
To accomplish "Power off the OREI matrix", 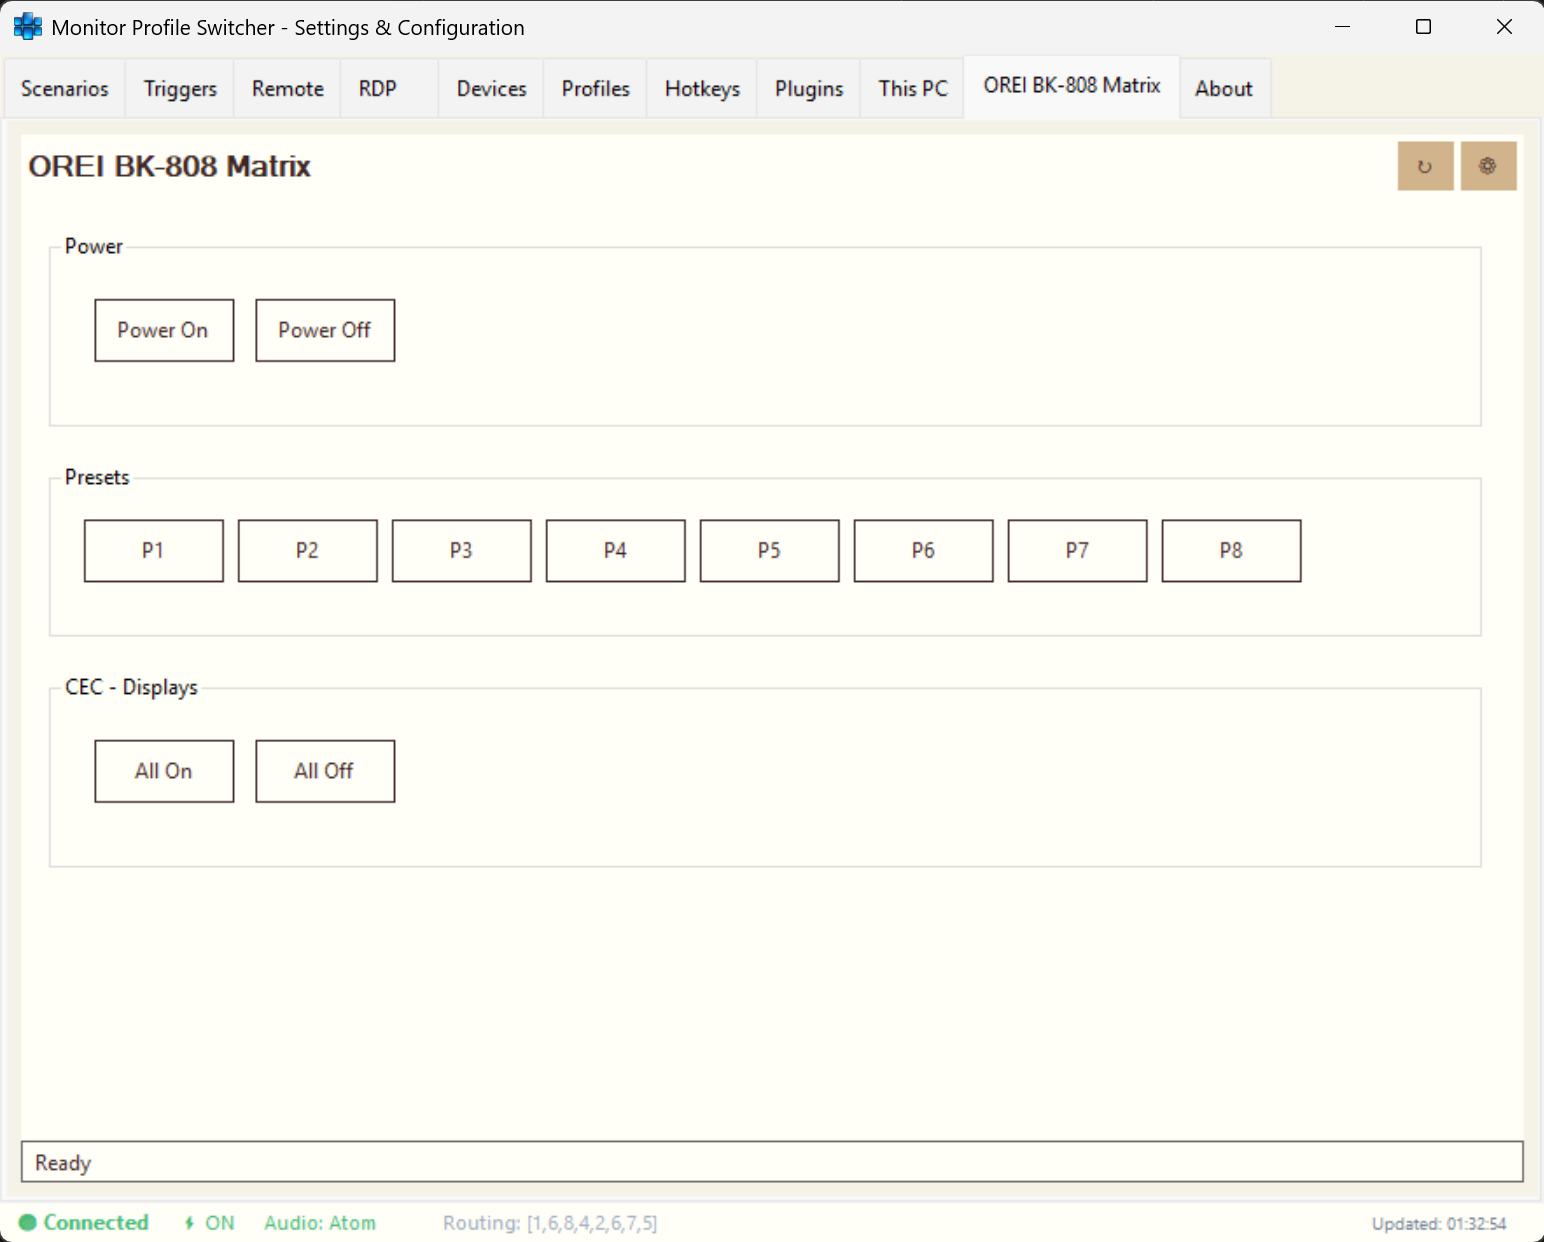I will (324, 330).
